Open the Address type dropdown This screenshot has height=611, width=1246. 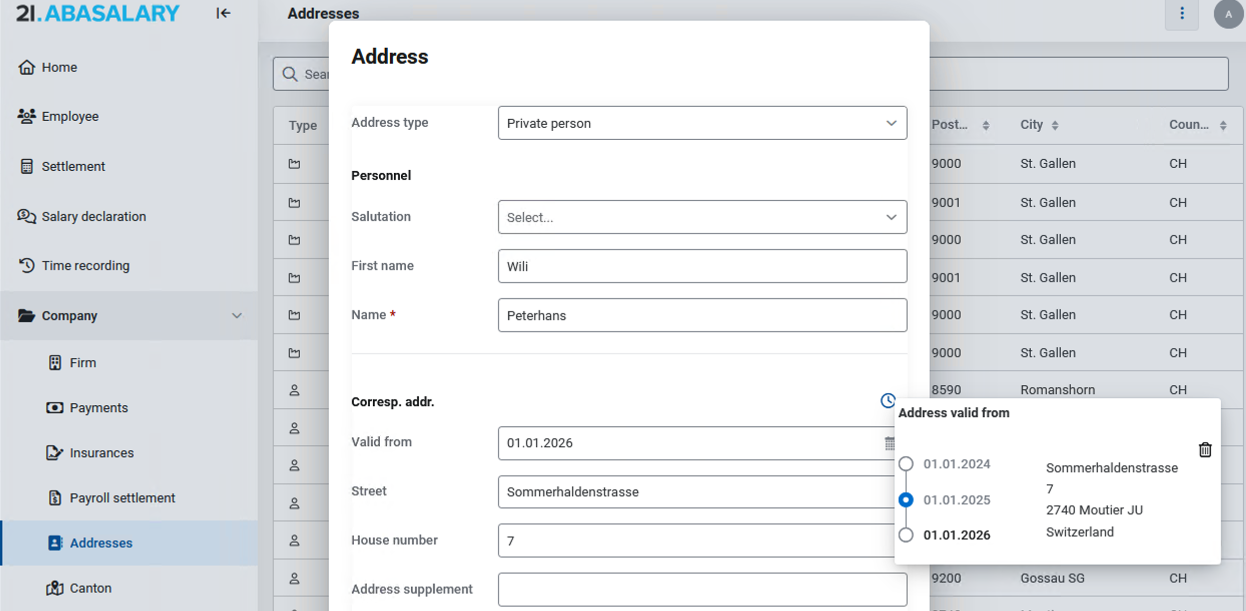[702, 123]
